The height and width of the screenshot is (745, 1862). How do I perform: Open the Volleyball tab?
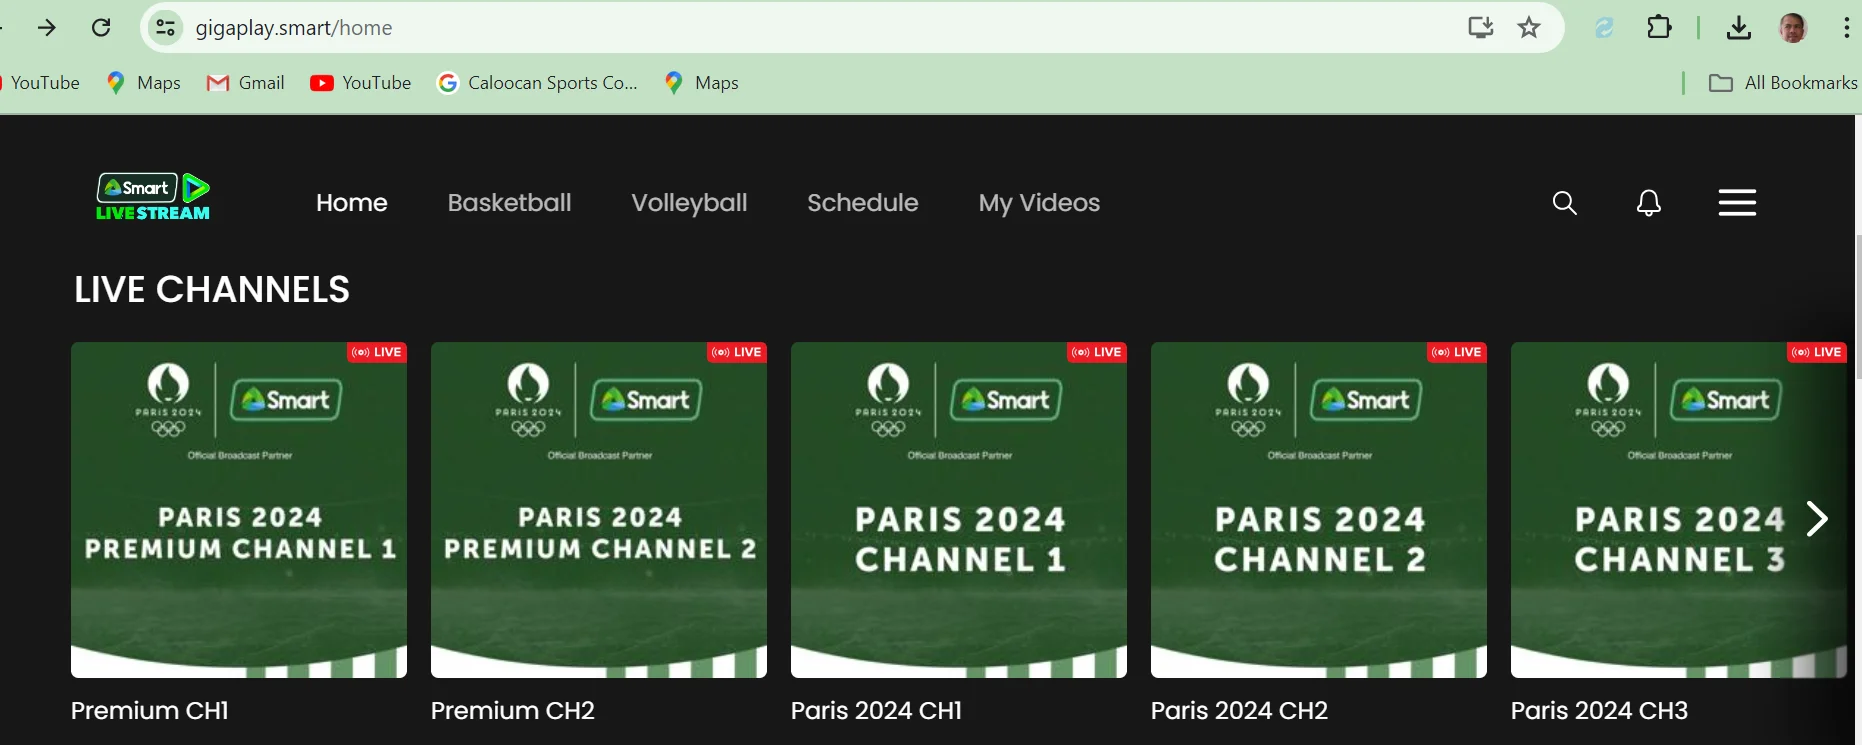pyautogui.click(x=690, y=203)
